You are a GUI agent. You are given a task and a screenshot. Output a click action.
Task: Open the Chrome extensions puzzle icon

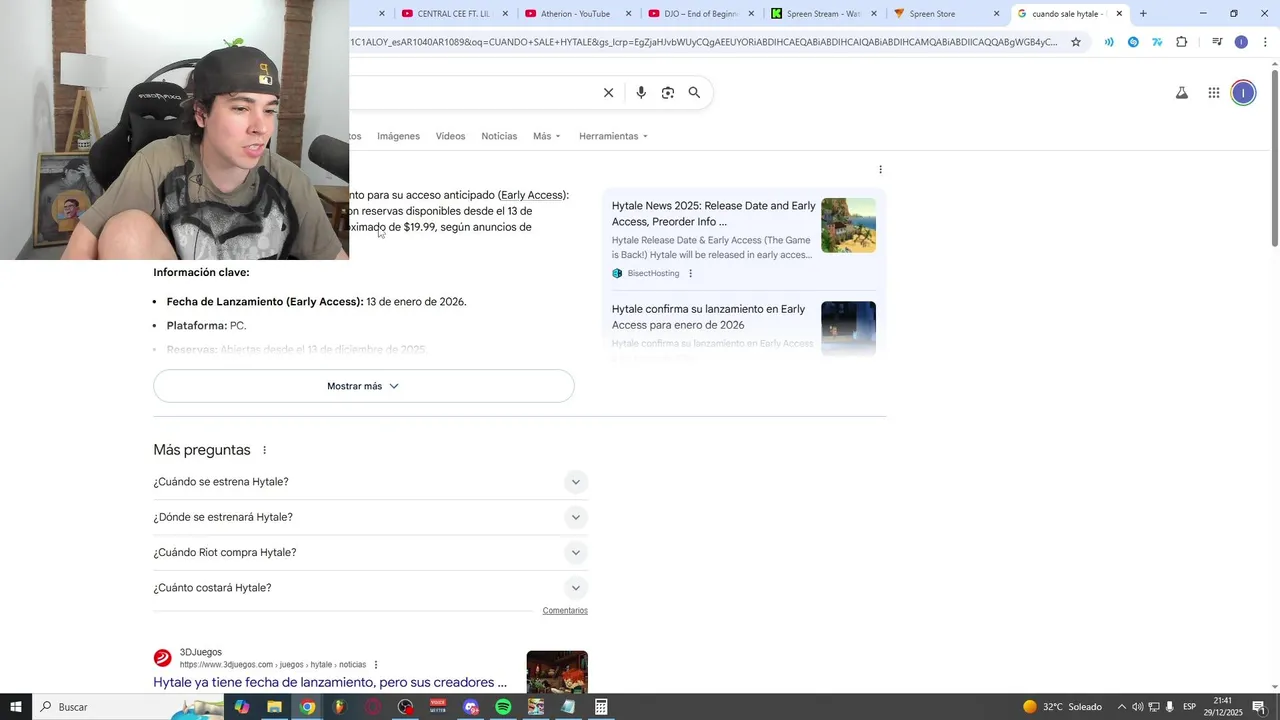[1182, 42]
